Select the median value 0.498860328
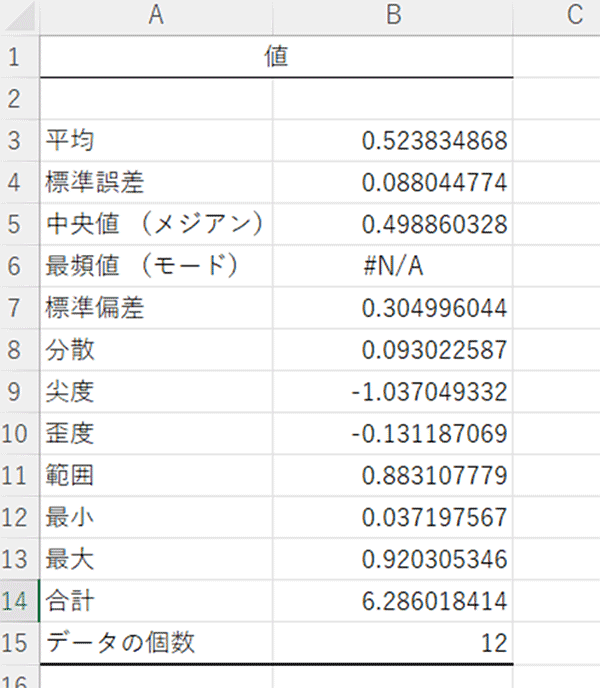Screen dimensions: 600x688 pos(392,224)
